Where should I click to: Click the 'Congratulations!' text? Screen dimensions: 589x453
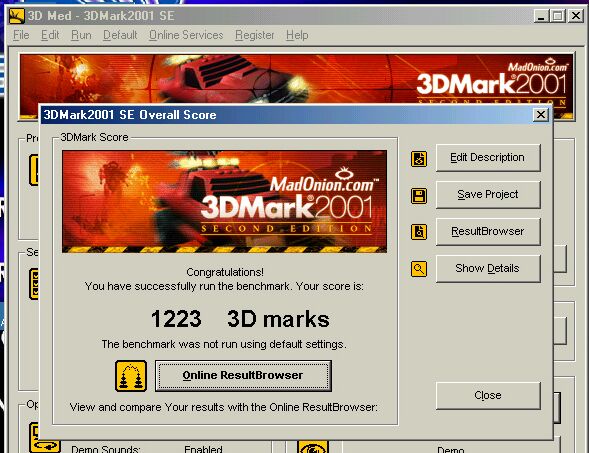(225, 272)
